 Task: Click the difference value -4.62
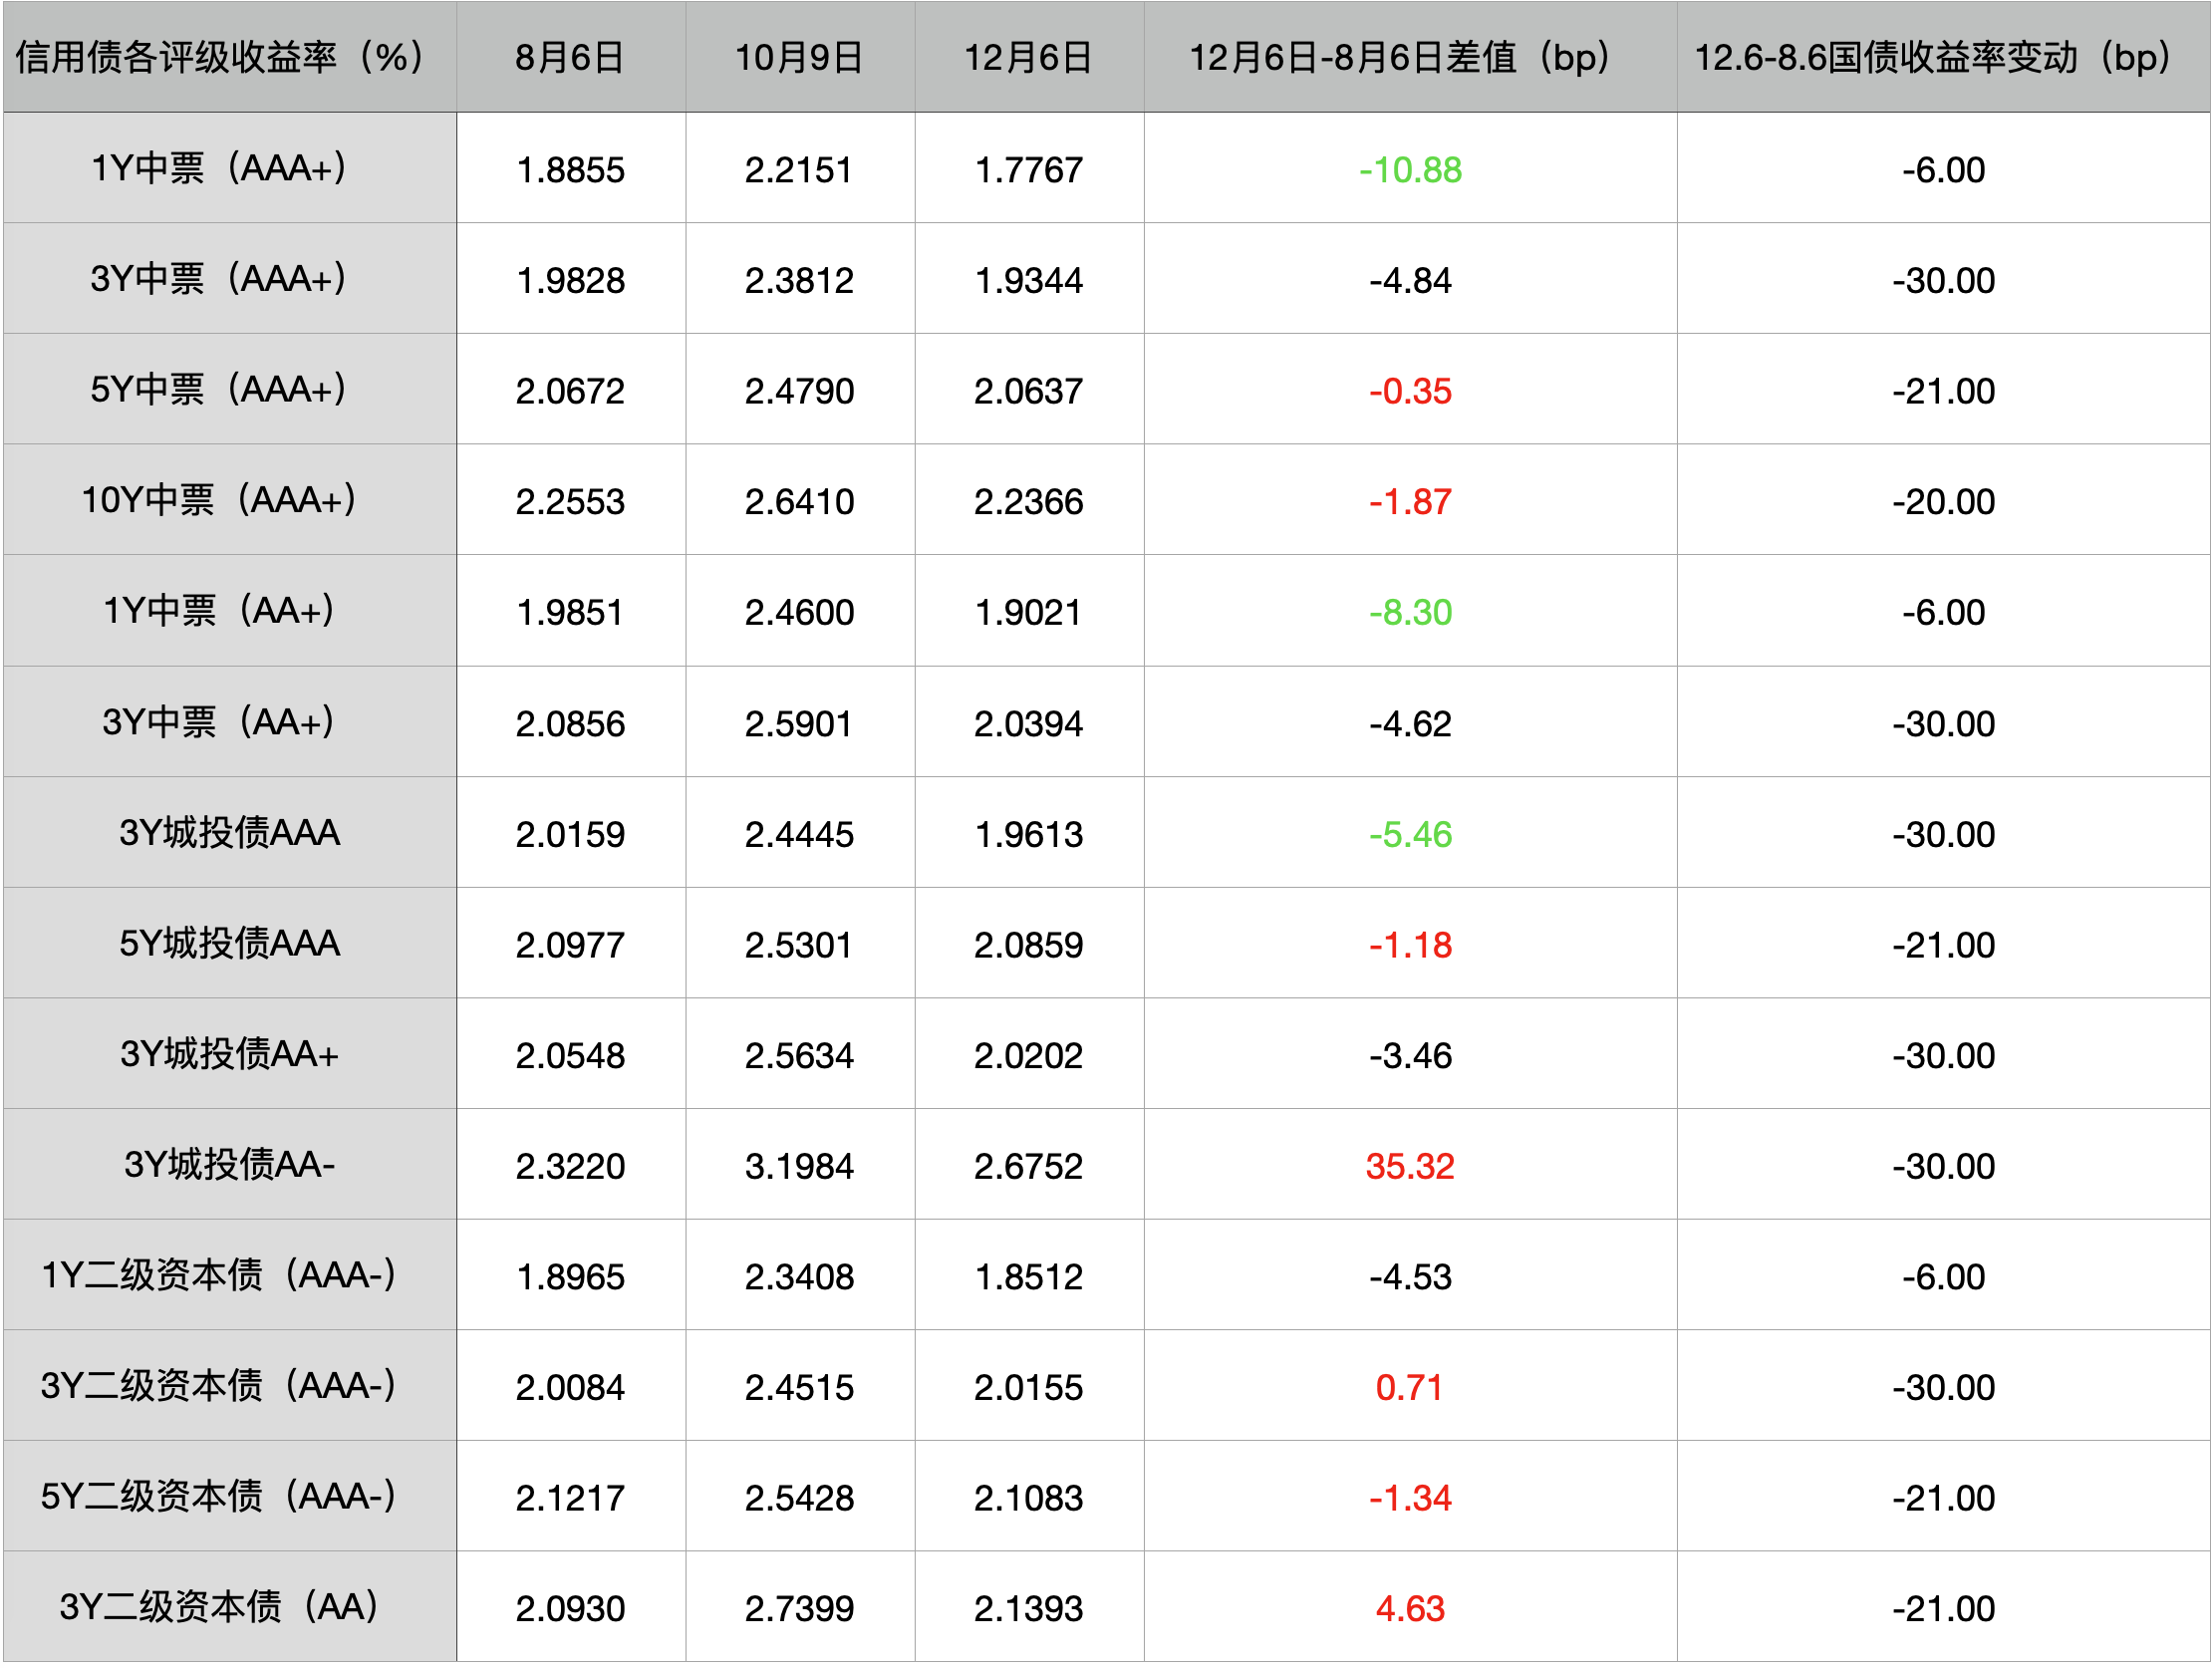(1410, 724)
